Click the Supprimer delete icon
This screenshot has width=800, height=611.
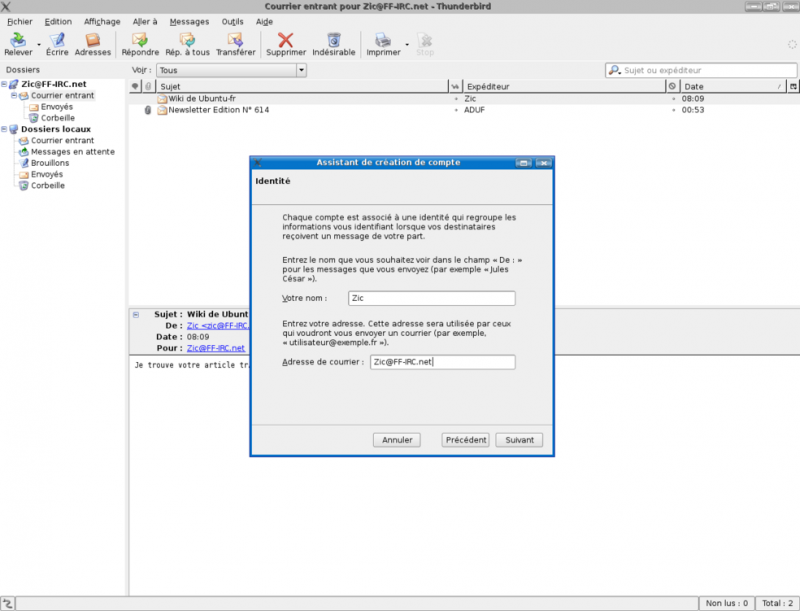tap(285, 41)
